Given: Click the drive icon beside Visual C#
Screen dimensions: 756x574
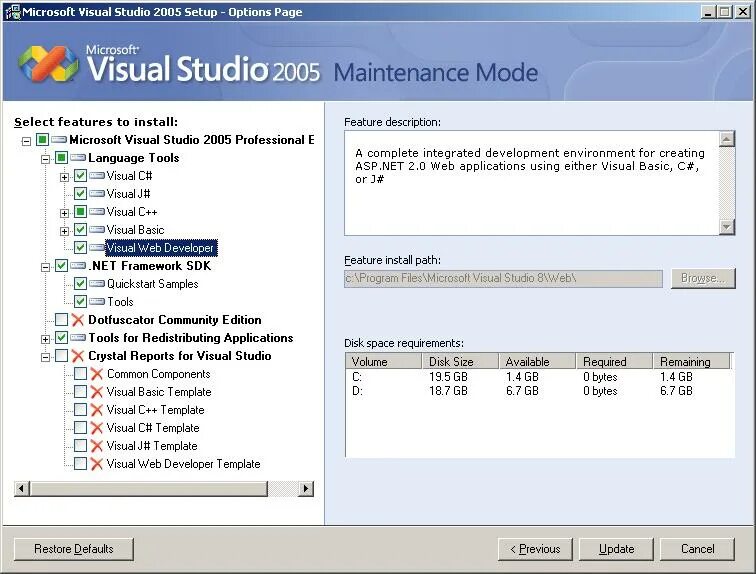Looking at the screenshot, I should point(97,176).
